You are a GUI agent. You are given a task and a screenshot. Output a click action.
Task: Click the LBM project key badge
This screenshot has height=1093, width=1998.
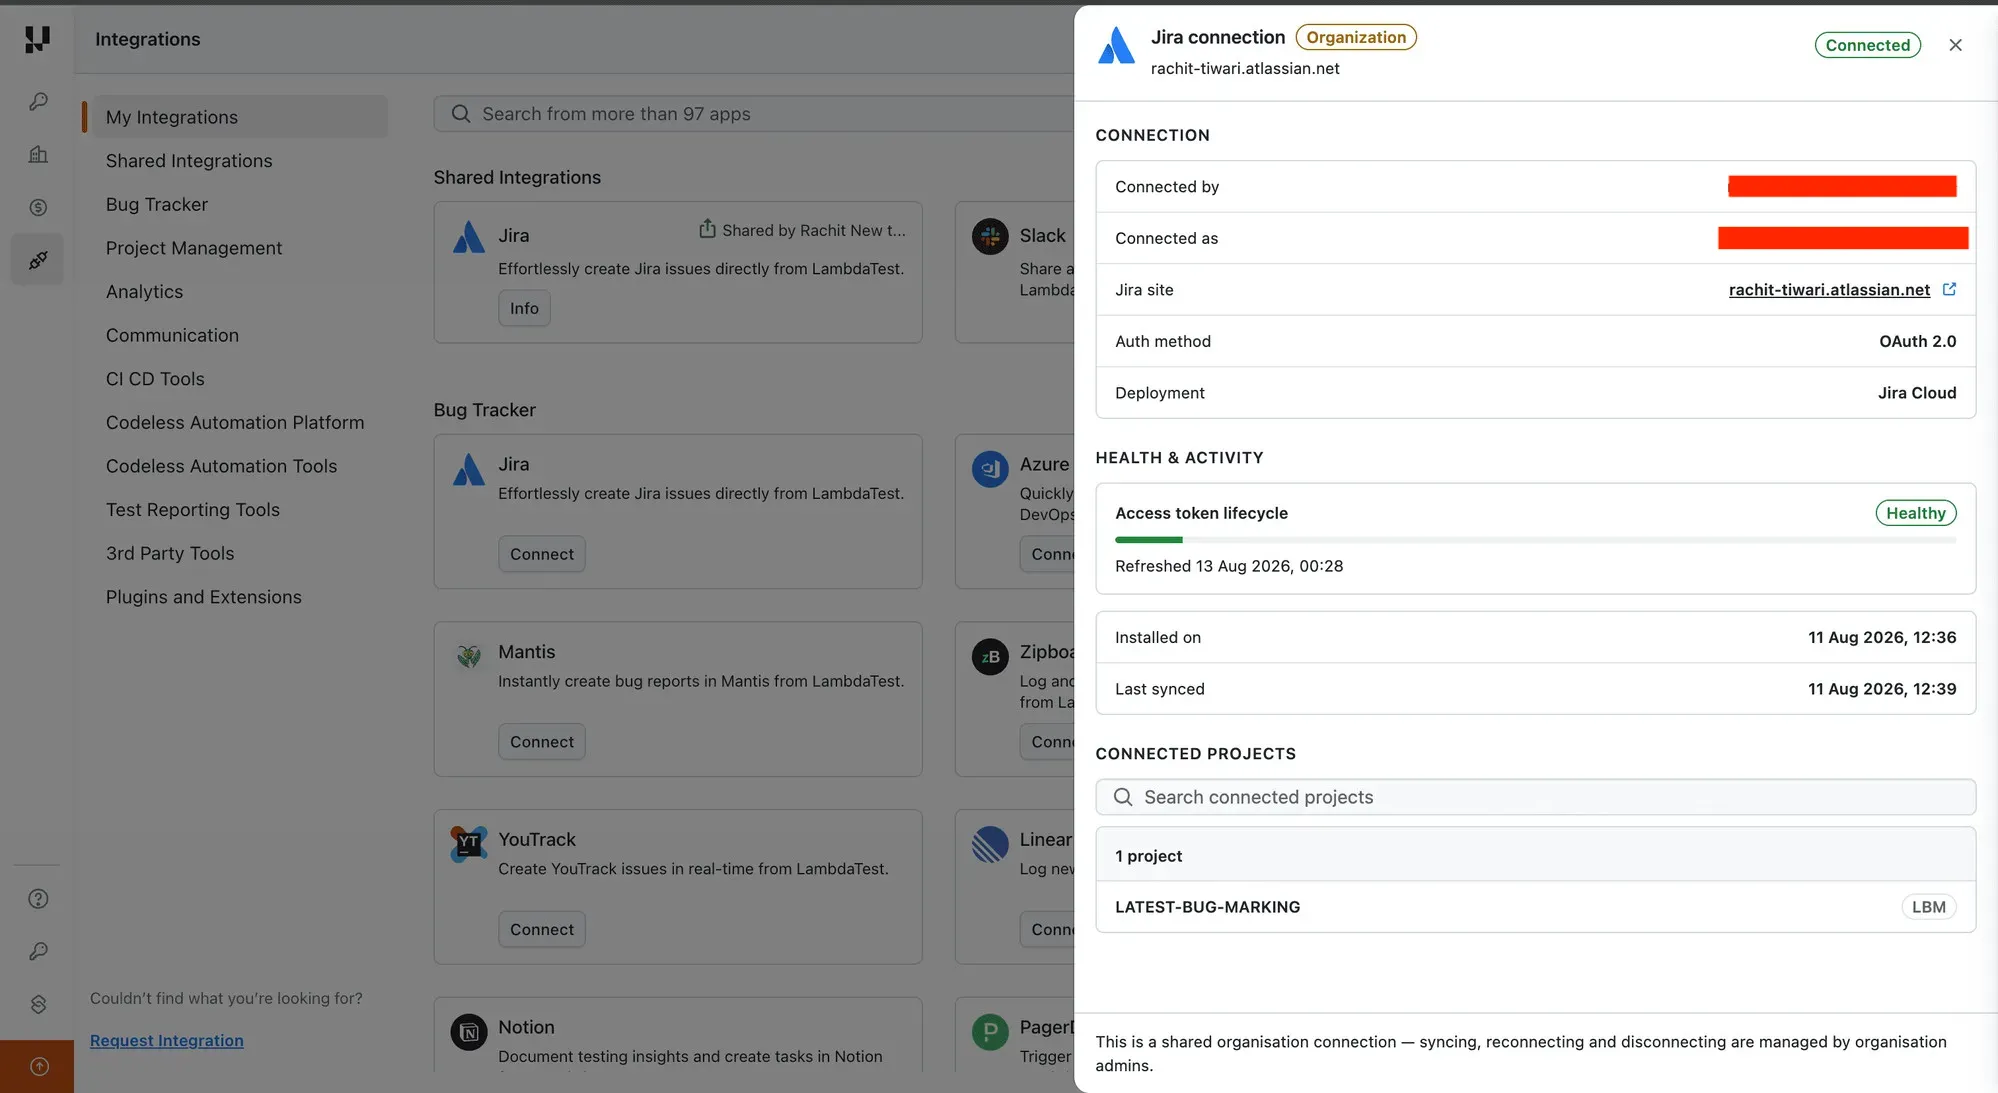pos(1928,907)
